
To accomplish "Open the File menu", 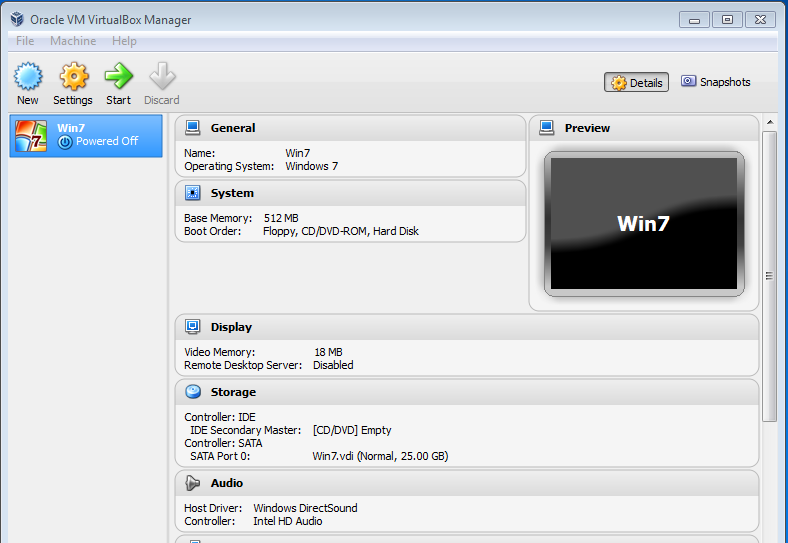I will pos(25,41).
